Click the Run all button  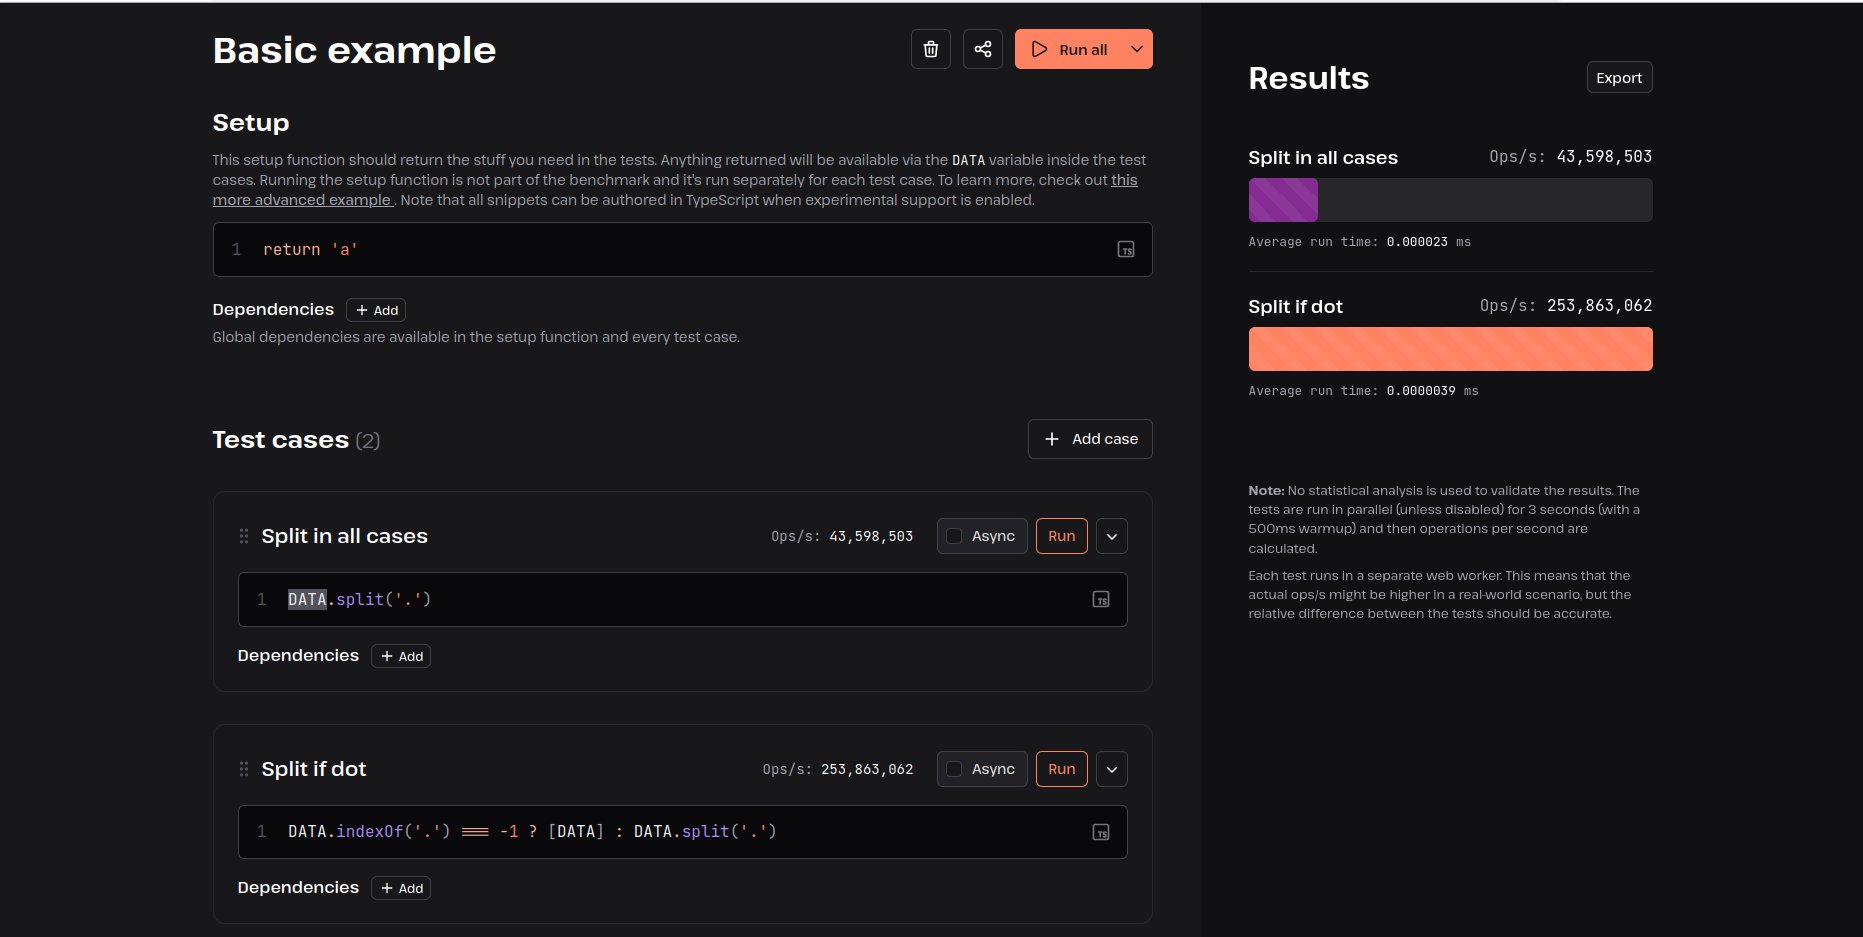pyautogui.click(x=1069, y=49)
